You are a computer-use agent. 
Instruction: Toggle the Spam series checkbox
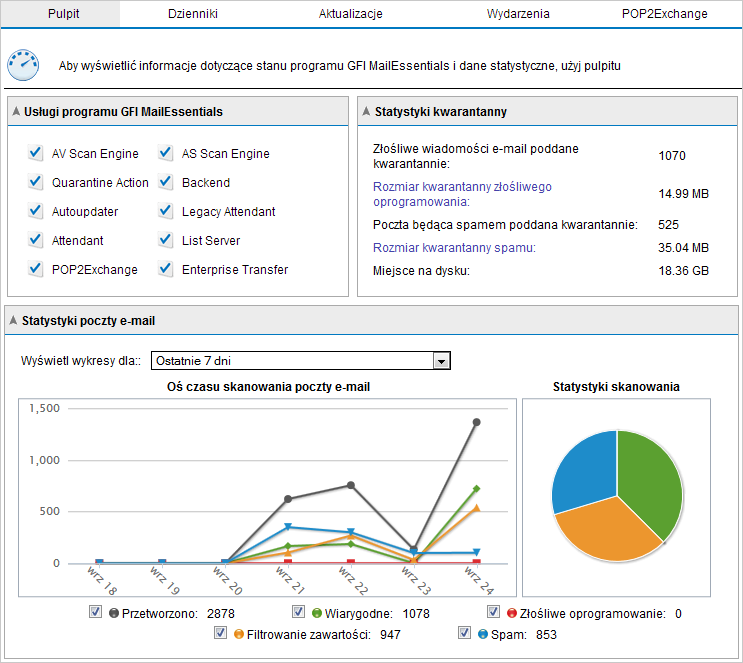[464, 633]
